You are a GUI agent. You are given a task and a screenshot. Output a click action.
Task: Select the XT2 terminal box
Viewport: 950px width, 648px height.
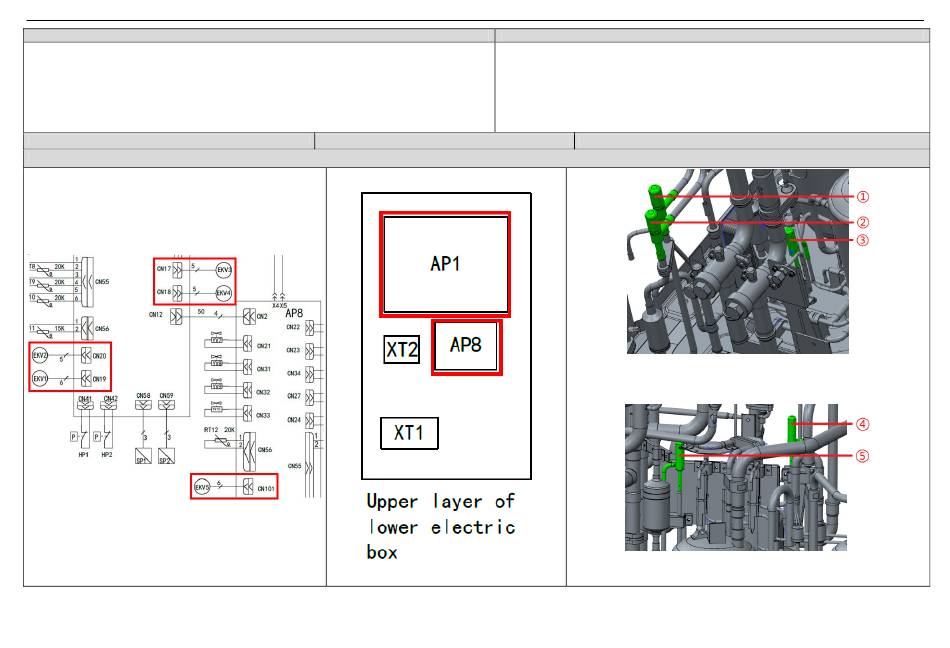point(401,349)
